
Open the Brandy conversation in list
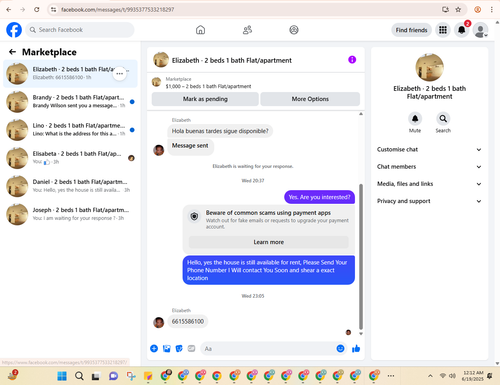click(70, 102)
